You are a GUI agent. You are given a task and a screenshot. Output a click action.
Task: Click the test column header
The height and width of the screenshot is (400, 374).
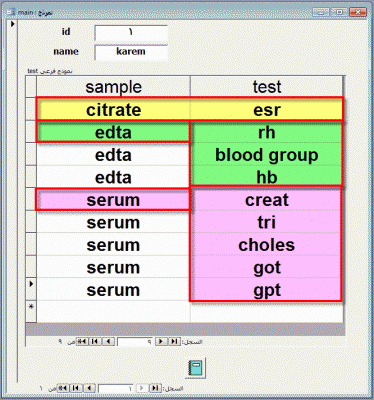(267, 87)
